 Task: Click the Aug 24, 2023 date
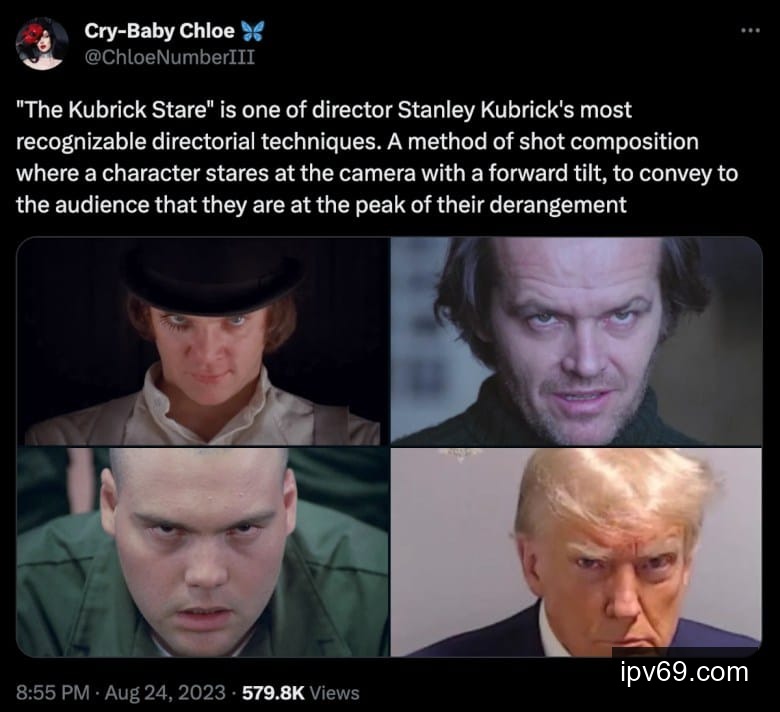(x=165, y=693)
